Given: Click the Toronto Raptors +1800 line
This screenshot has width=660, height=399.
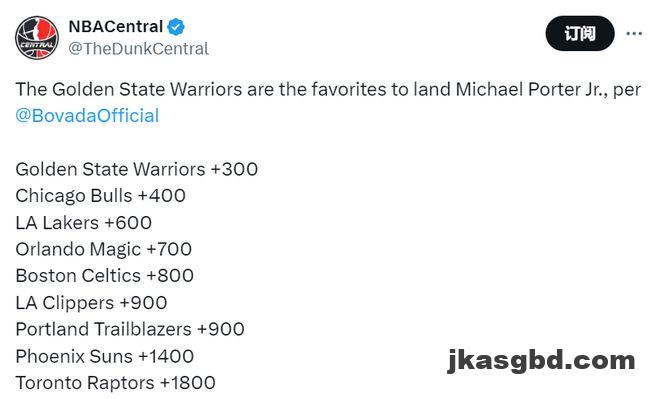Looking at the screenshot, I should (x=116, y=383).
